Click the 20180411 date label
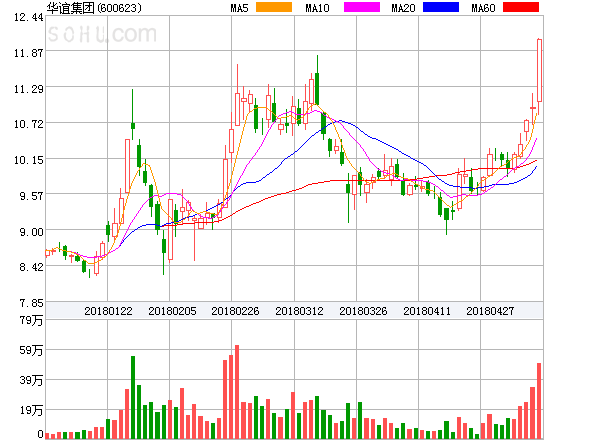The width and height of the screenshot is (600, 440). (427, 311)
